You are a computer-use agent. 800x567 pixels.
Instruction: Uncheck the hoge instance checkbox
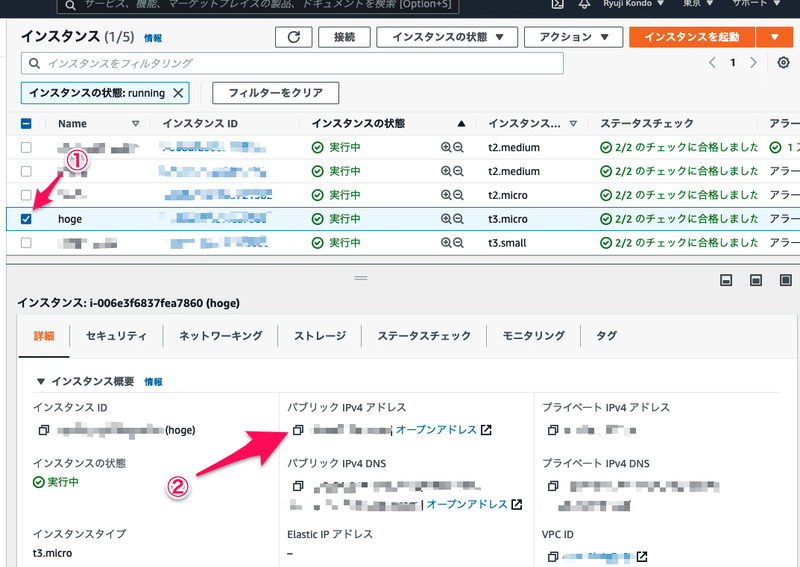click(x=26, y=219)
